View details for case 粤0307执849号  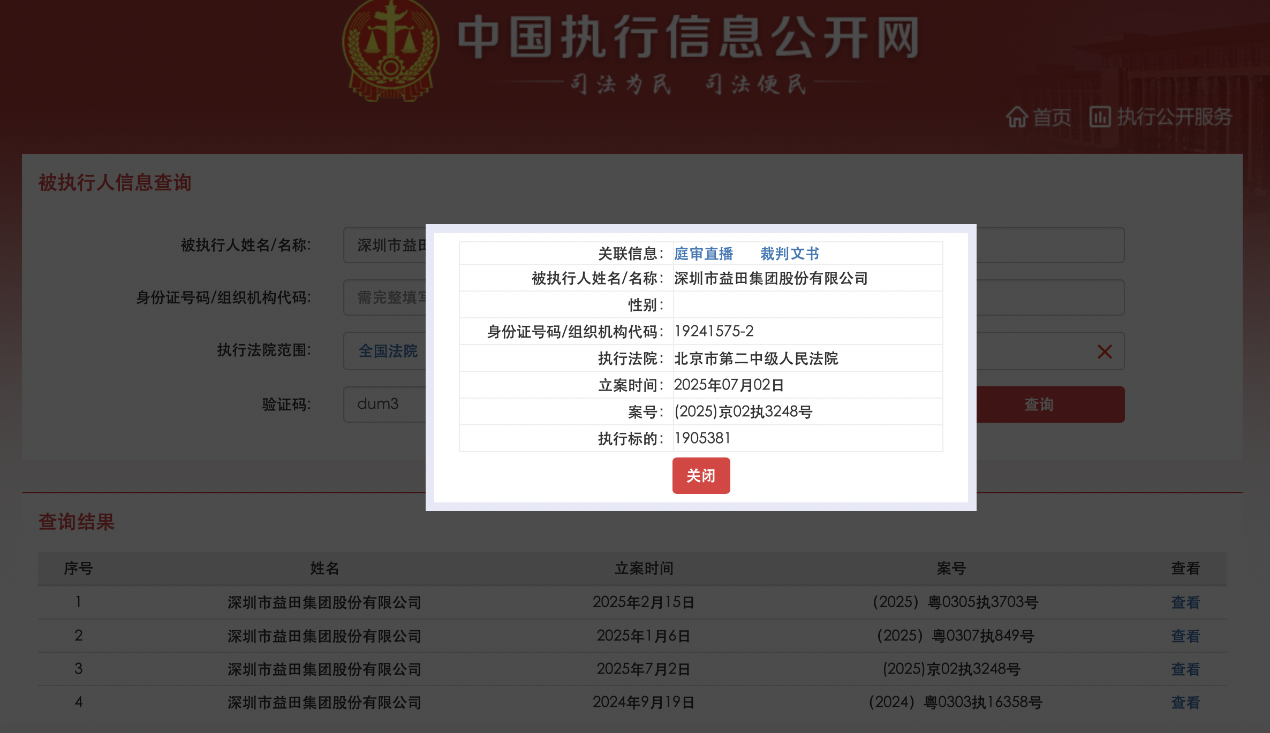(1185, 636)
